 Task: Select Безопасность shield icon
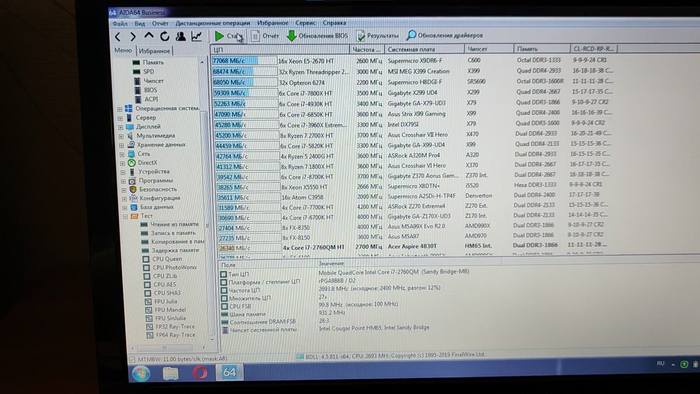click(x=133, y=189)
